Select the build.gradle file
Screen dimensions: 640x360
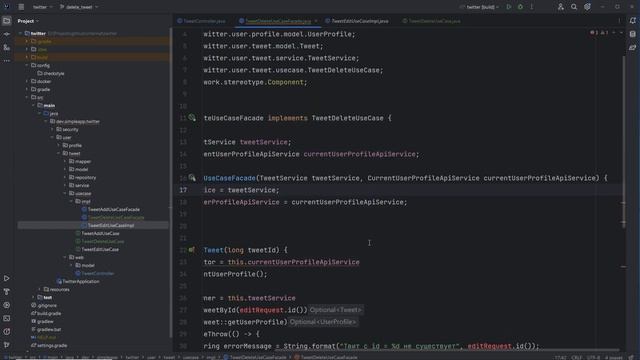[x=46, y=313]
